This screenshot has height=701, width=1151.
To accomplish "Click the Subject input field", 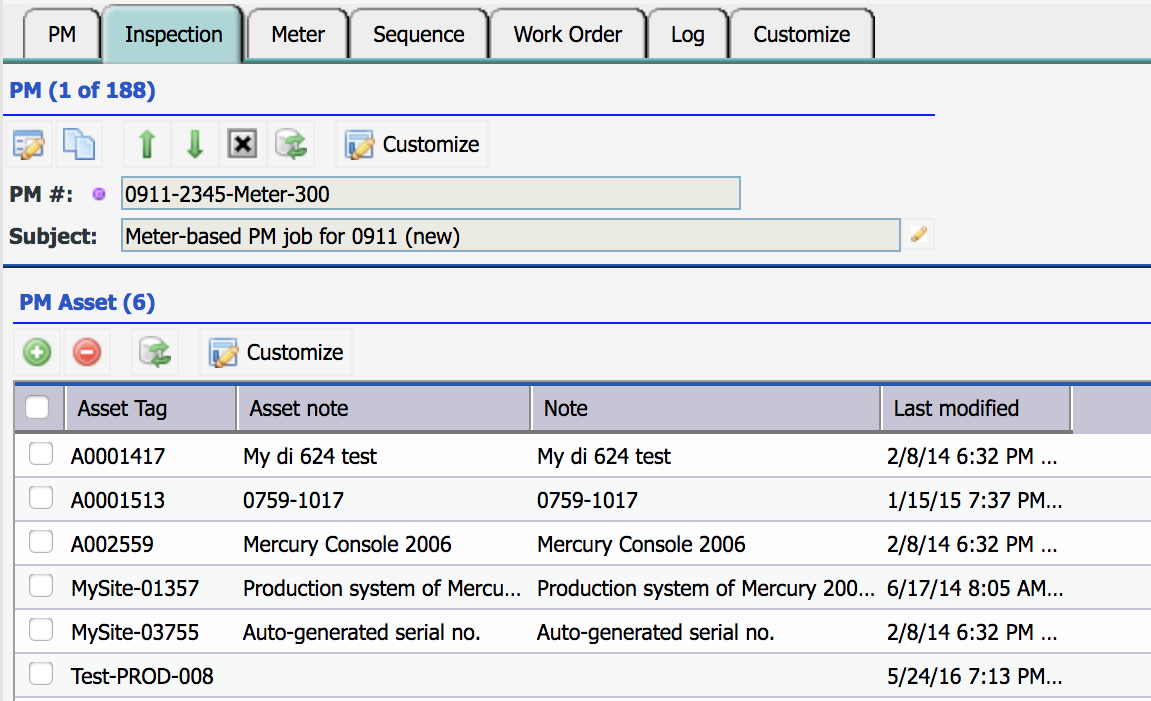I will pyautogui.click(x=511, y=236).
